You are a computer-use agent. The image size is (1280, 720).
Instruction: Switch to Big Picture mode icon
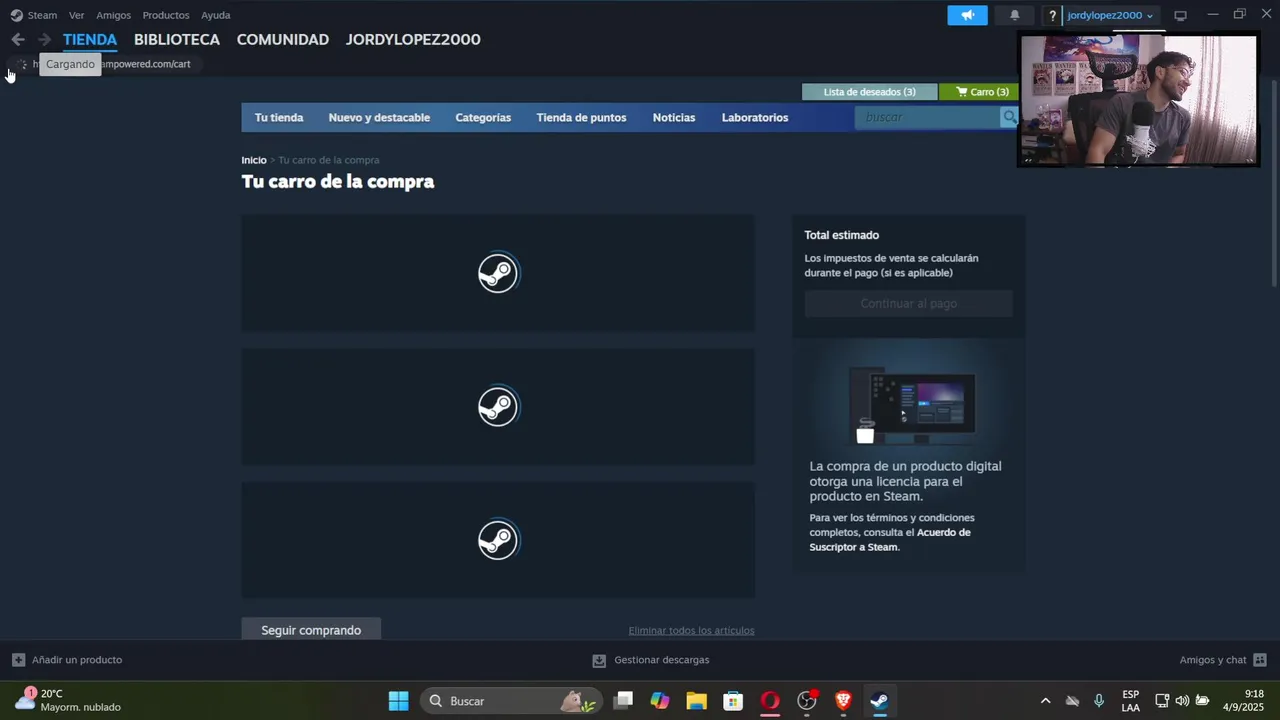(x=1180, y=15)
